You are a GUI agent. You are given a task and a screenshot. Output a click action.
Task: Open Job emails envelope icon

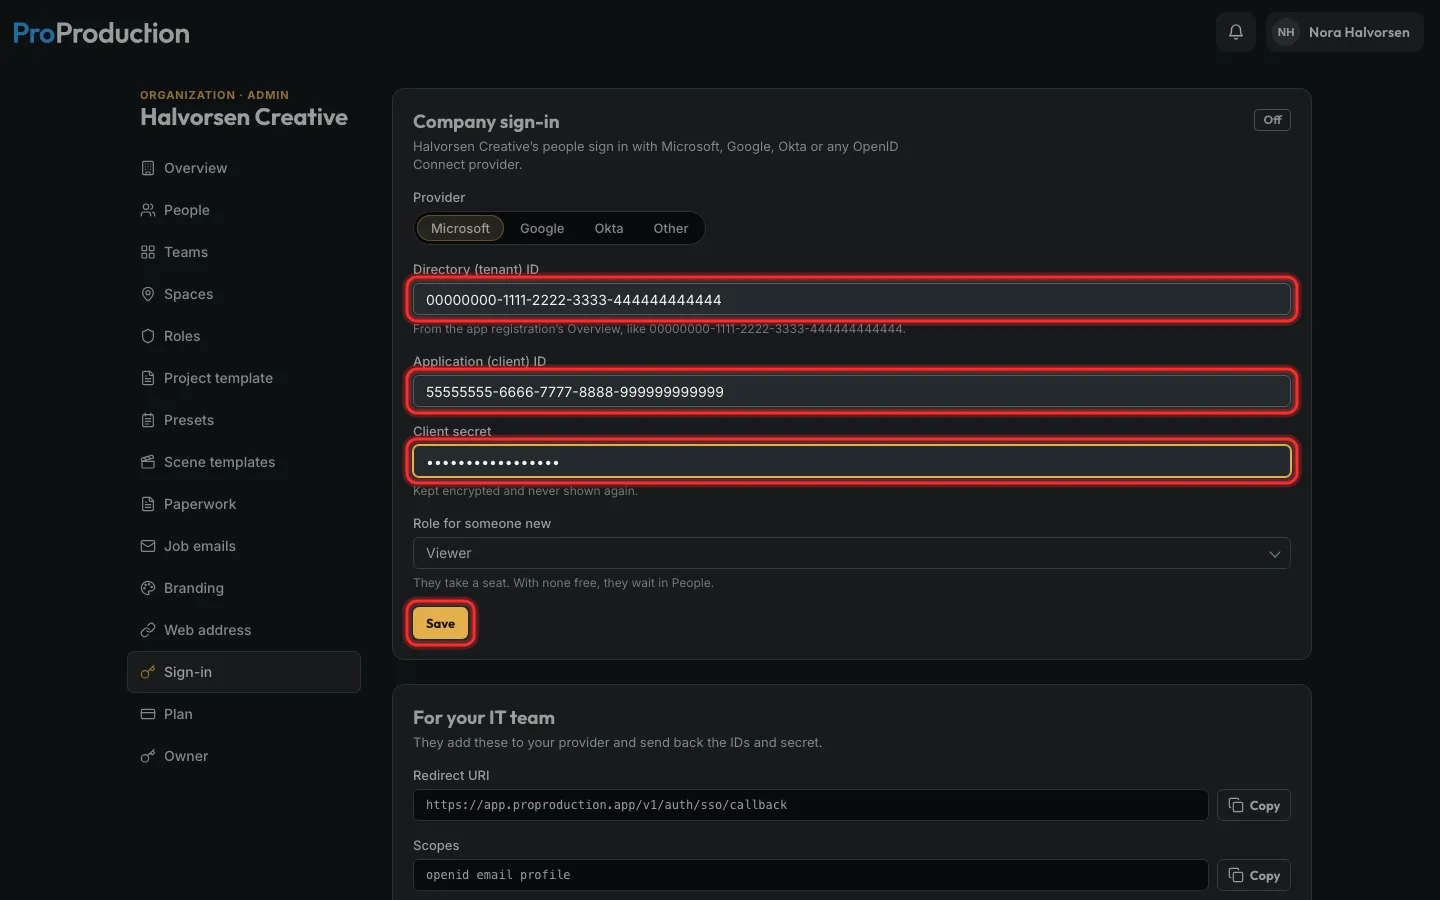click(x=148, y=546)
